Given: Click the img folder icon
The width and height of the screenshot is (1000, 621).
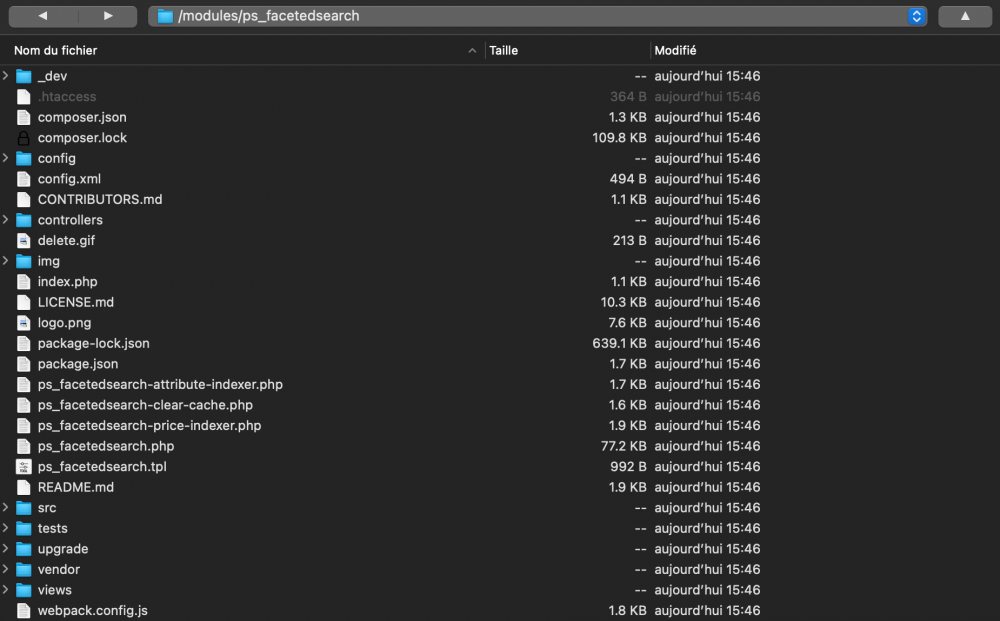Looking at the screenshot, I should point(24,261).
